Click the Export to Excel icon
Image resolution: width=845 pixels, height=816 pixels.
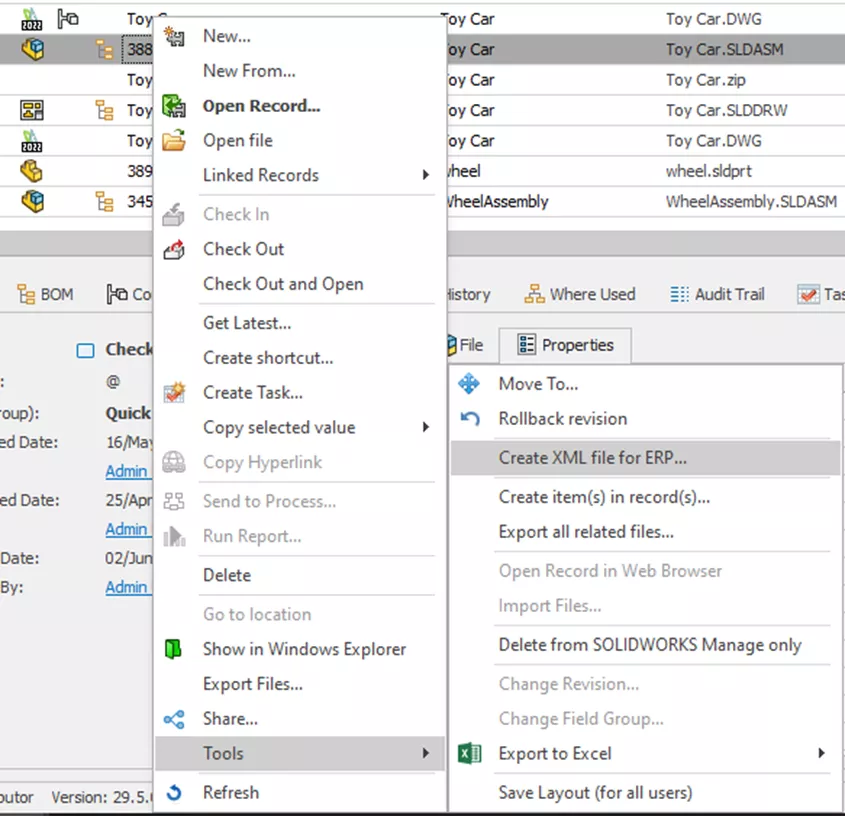click(469, 754)
